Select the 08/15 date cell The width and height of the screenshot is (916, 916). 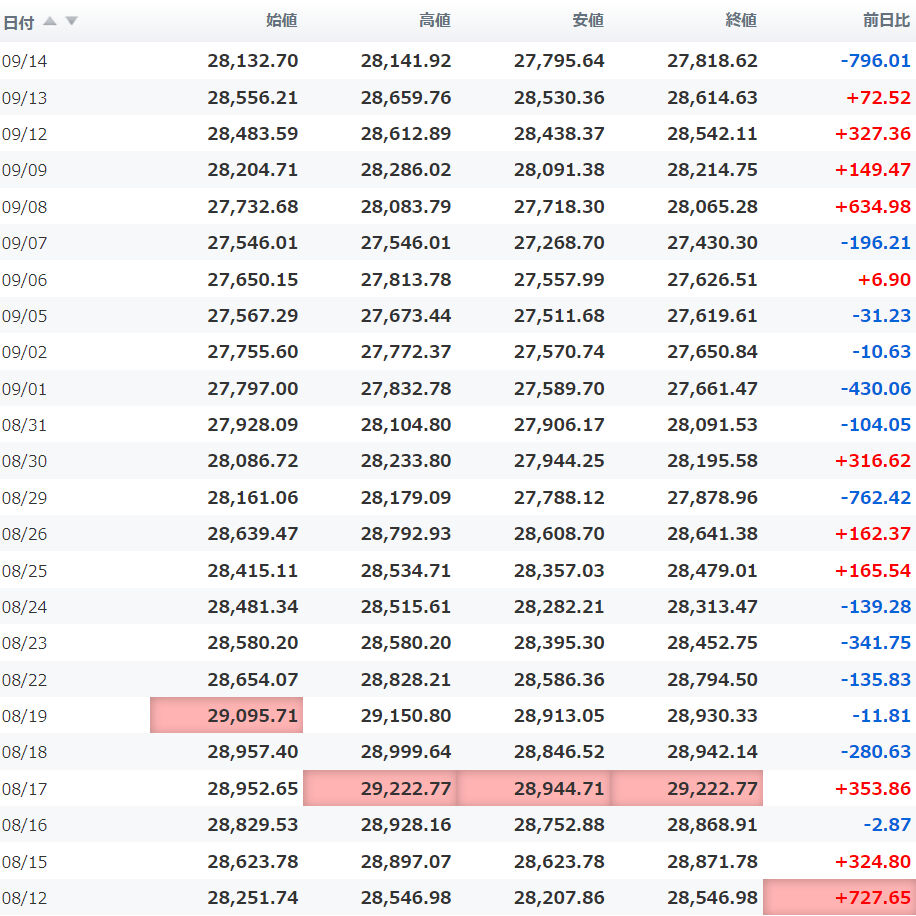click(25, 863)
